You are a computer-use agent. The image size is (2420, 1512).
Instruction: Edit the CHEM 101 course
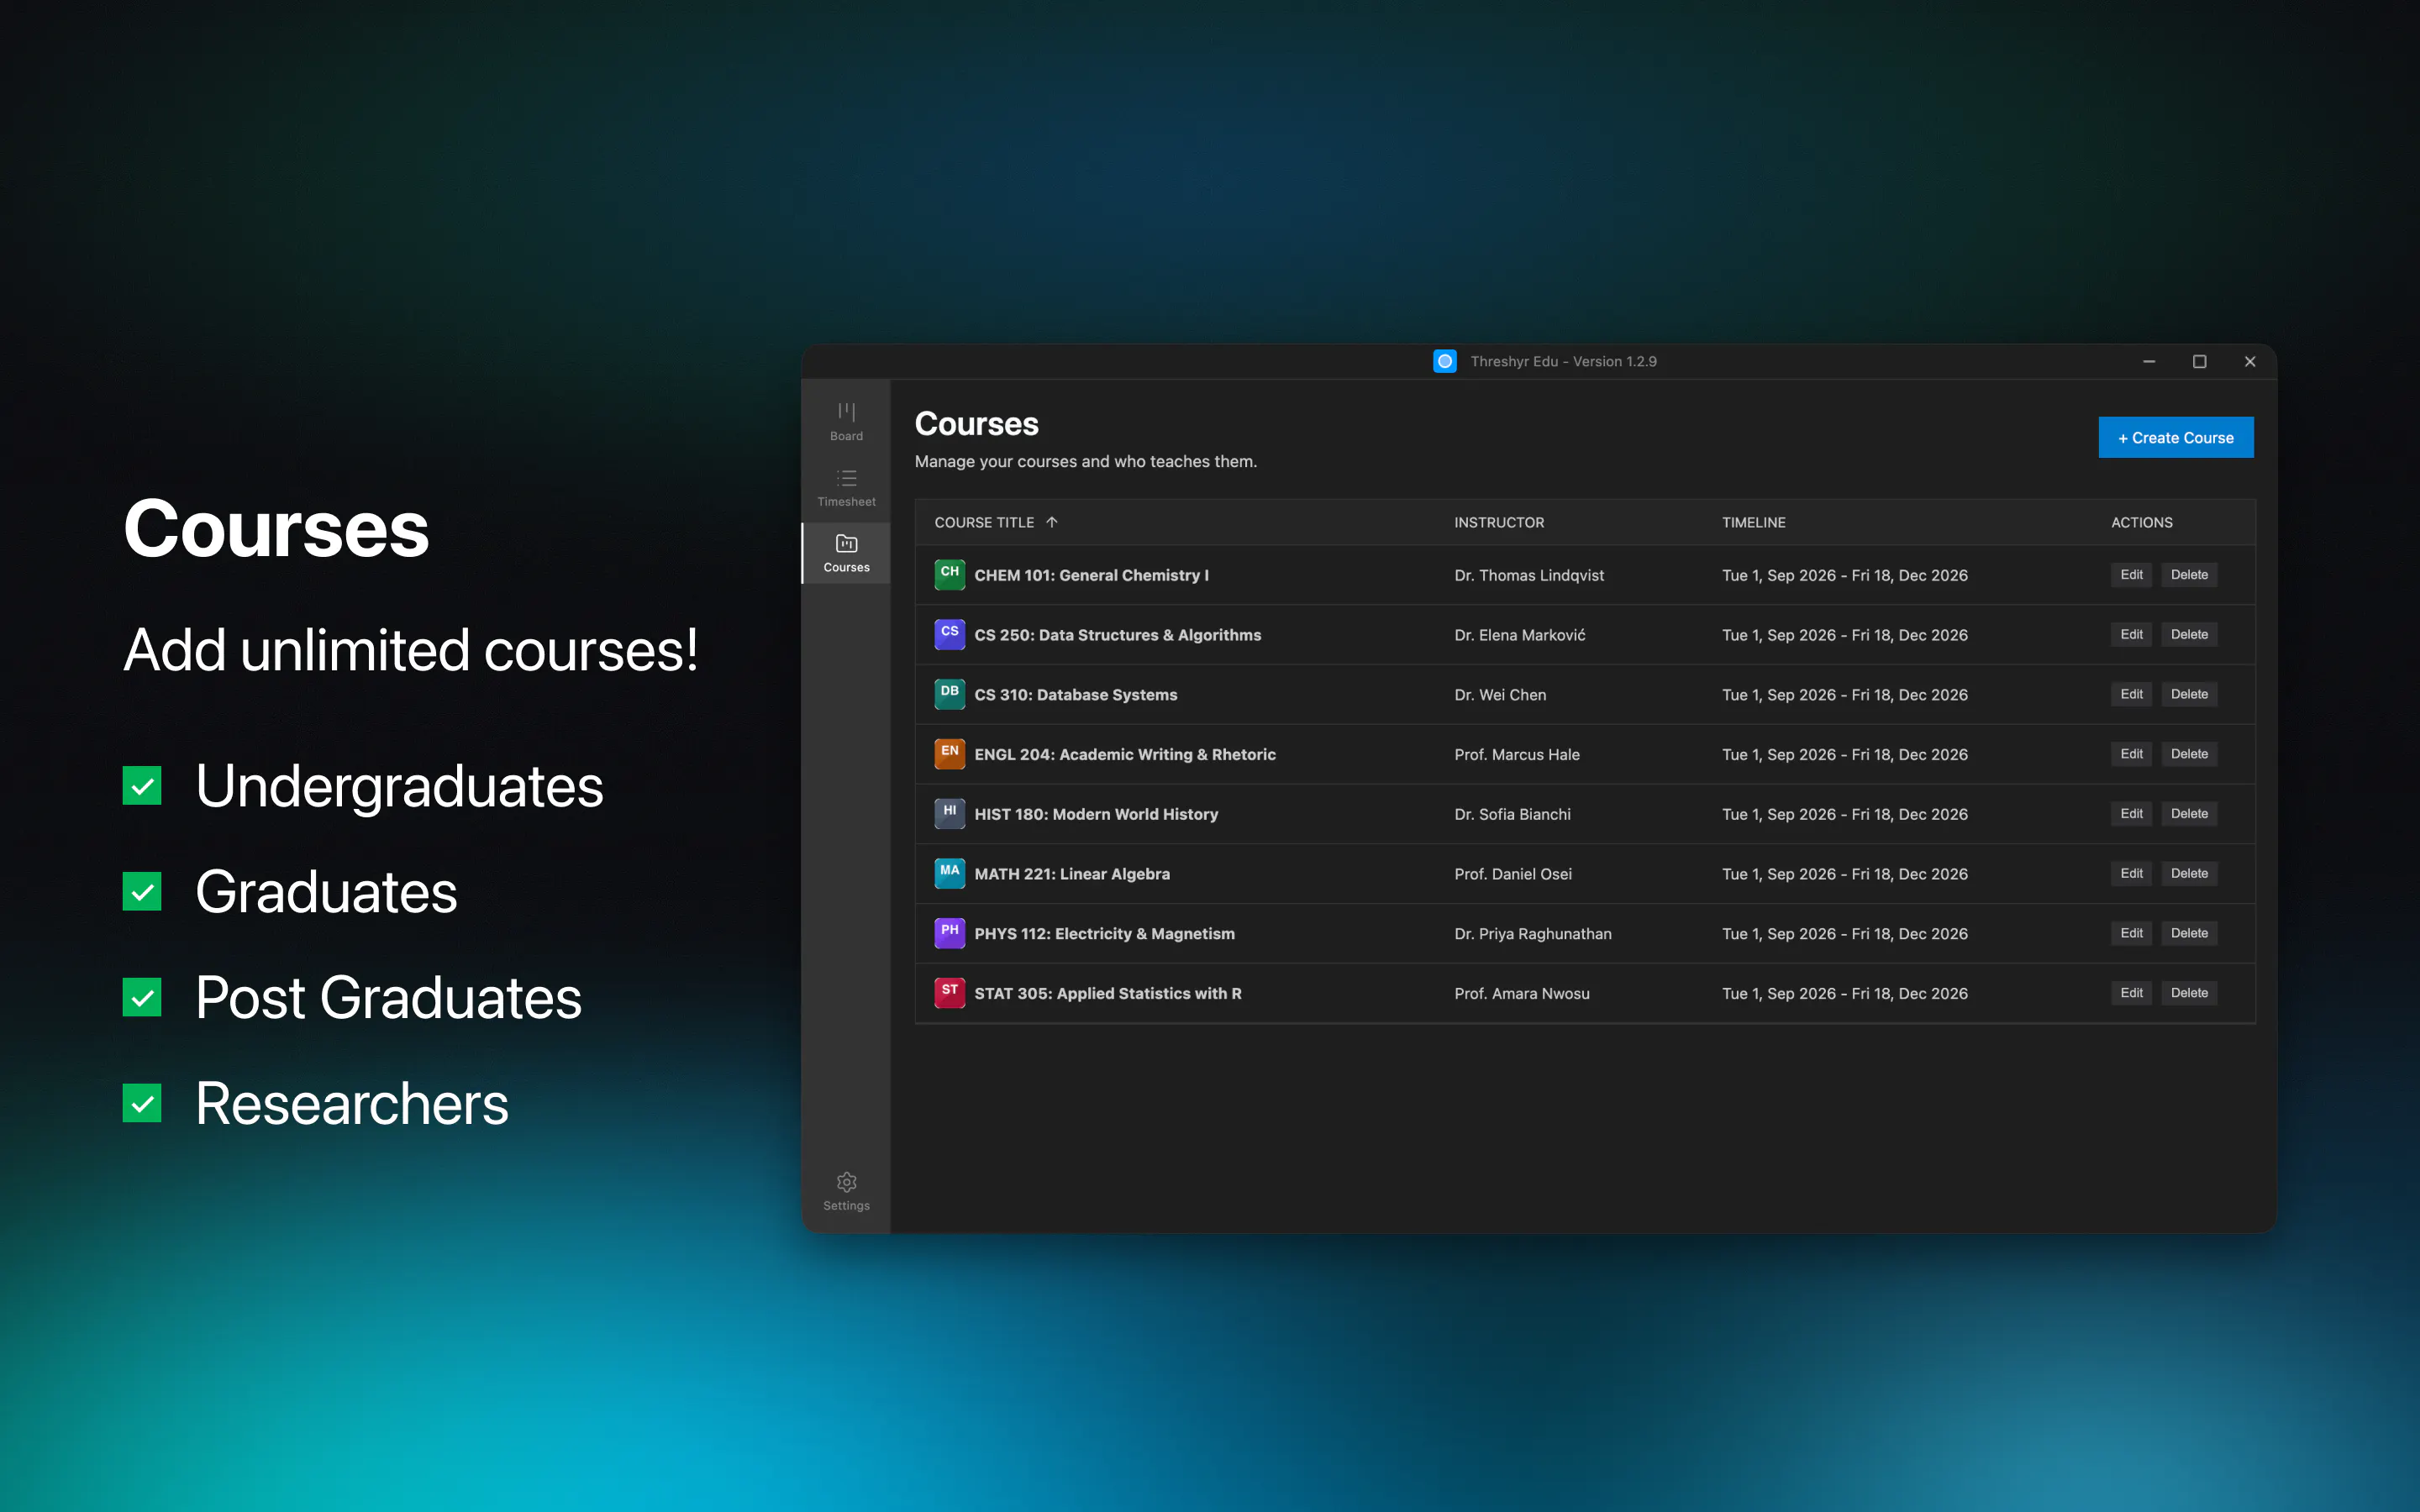(2131, 575)
